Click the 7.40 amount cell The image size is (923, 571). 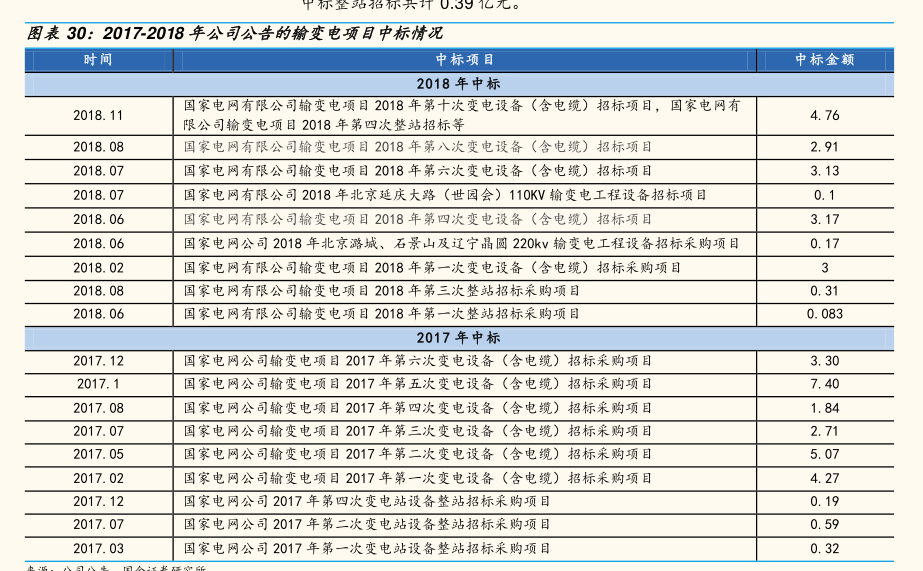(x=824, y=384)
